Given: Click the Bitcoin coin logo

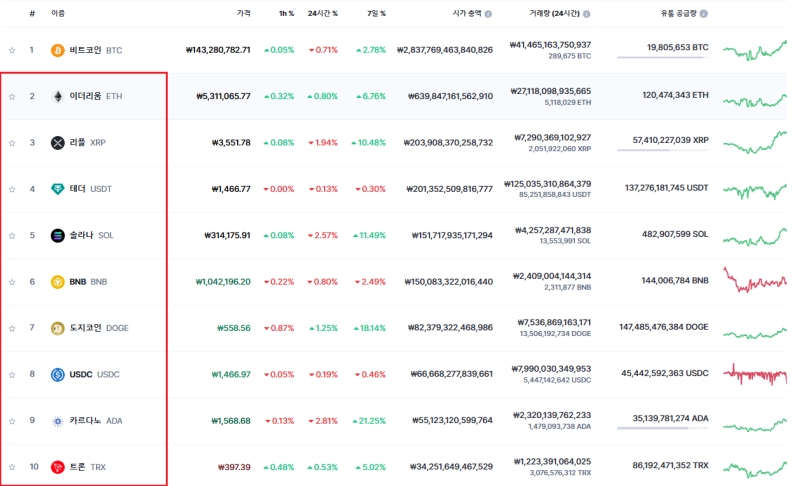Looking at the screenshot, I should pyautogui.click(x=58, y=50).
